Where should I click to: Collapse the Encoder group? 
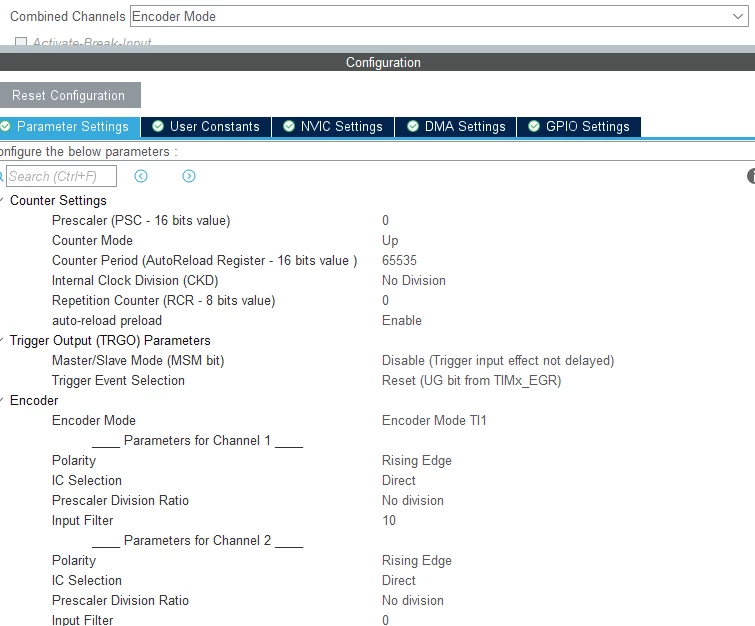[2, 400]
